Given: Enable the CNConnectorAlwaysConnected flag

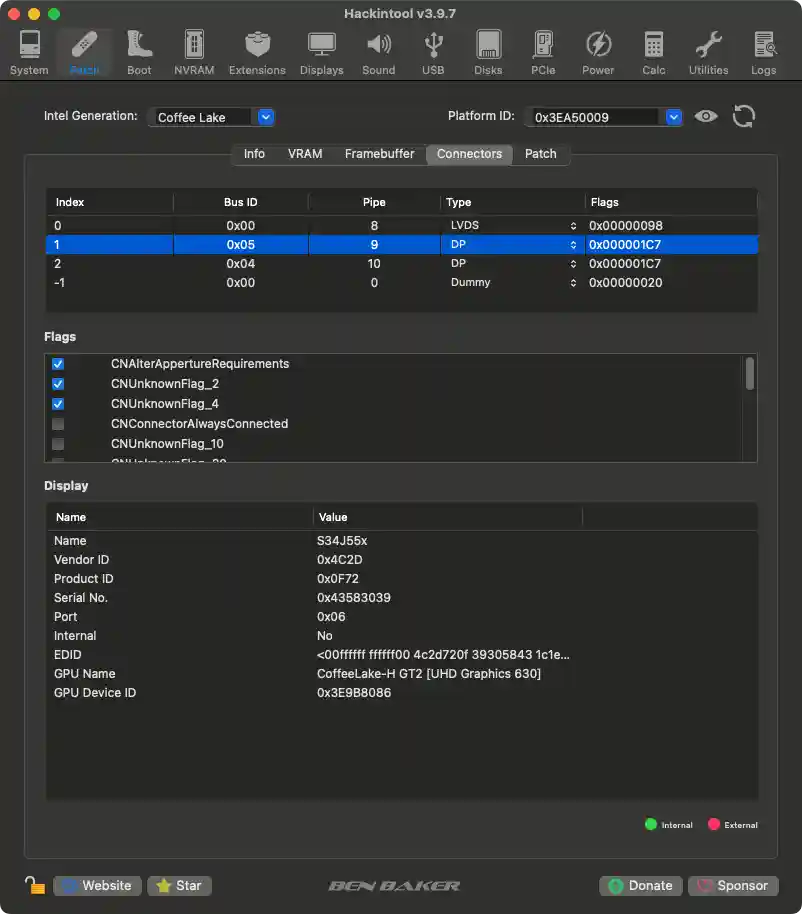Looking at the screenshot, I should (x=57, y=423).
